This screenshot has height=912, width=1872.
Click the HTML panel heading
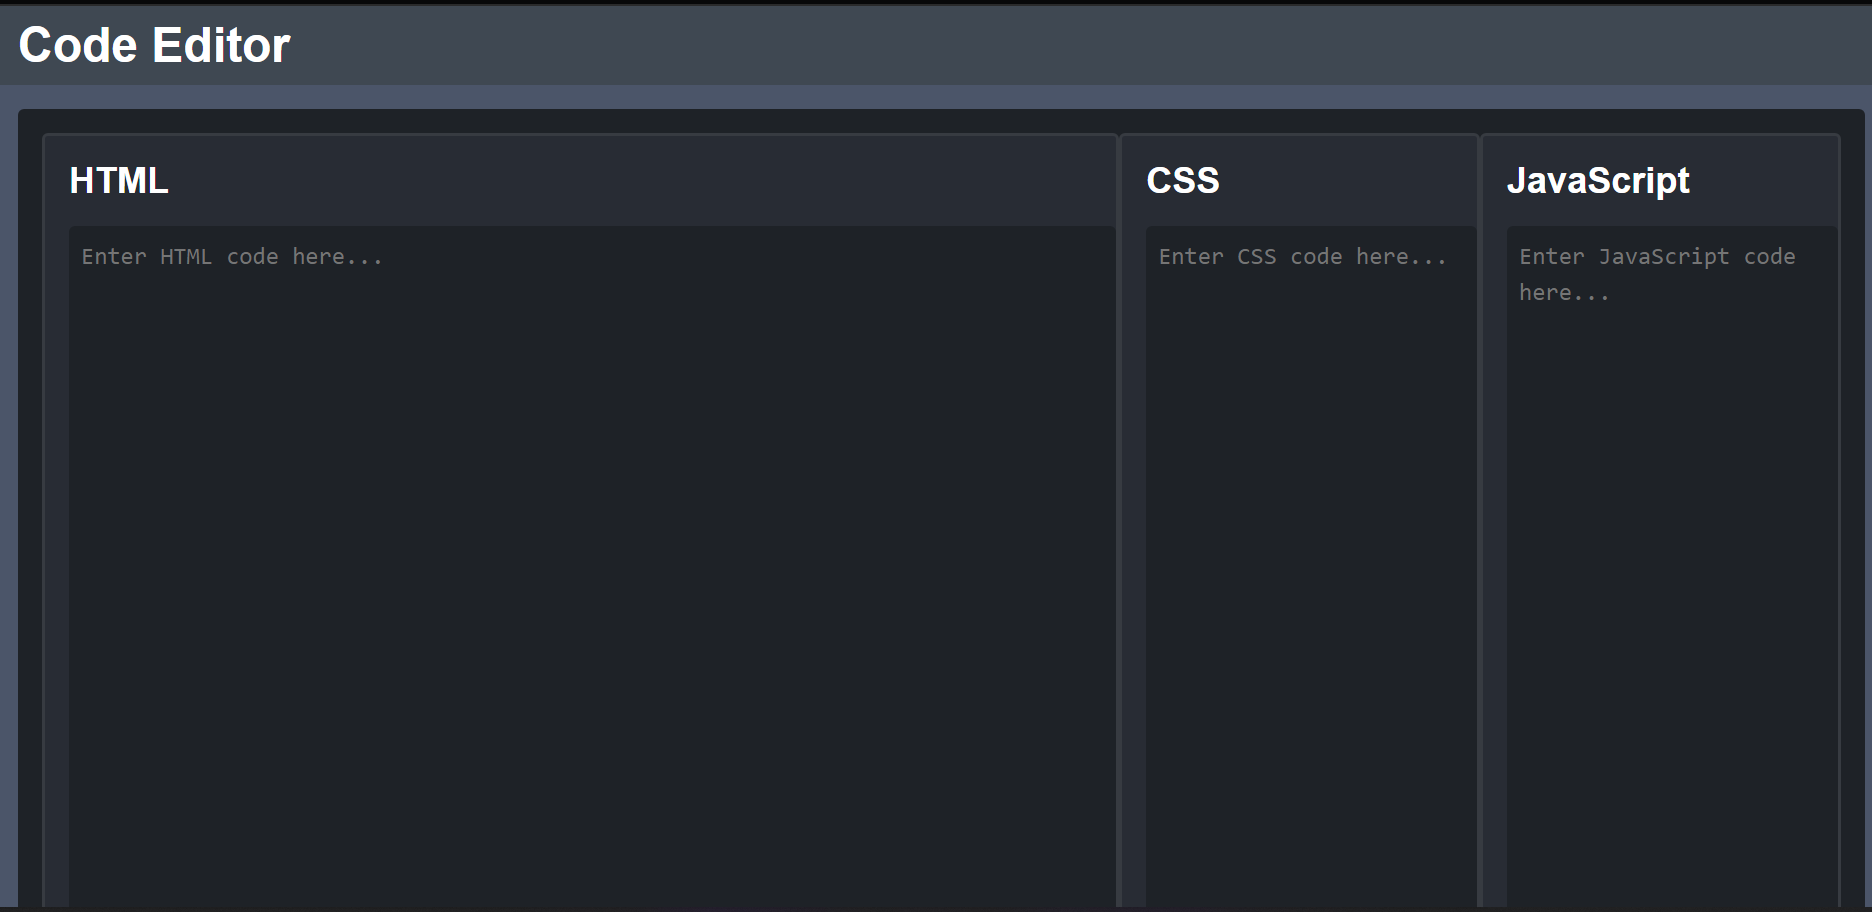pos(119,181)
